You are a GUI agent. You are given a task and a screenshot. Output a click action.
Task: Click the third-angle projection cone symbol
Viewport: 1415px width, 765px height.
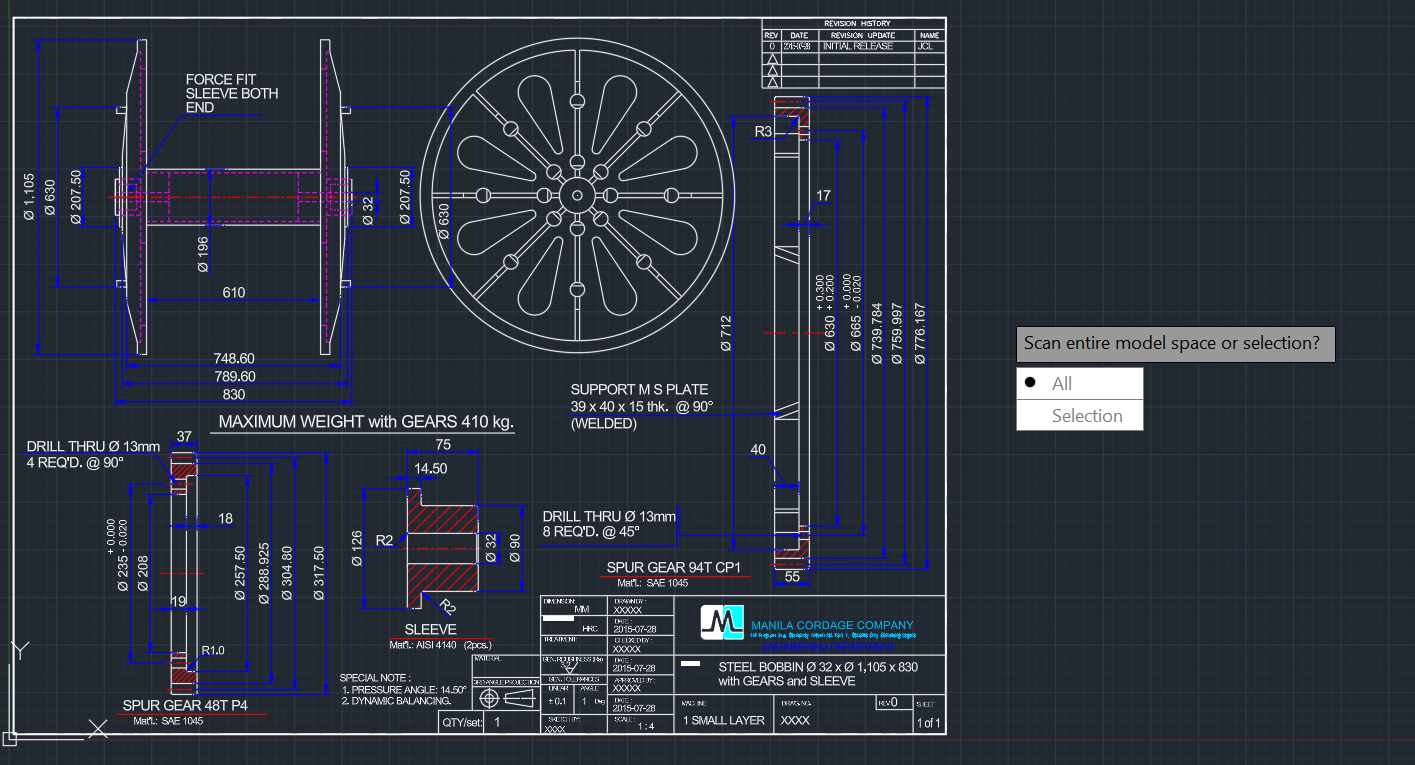coord(517,698)
